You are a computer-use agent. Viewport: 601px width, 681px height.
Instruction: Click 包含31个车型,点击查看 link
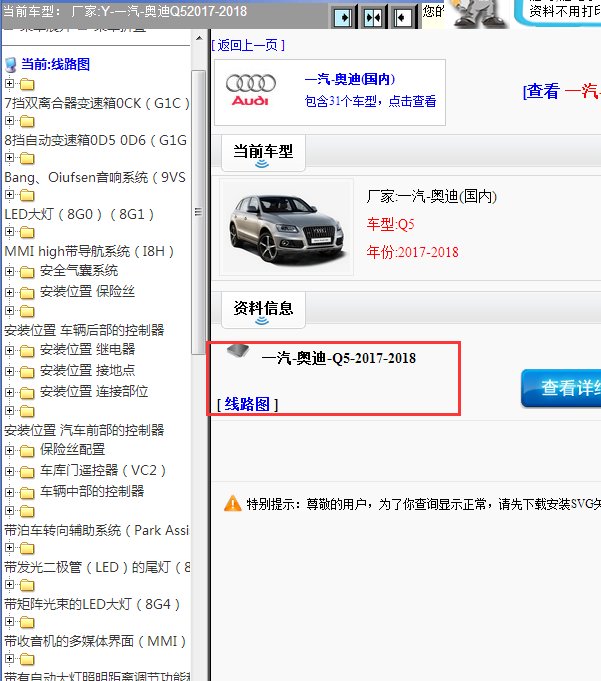coord(370,101)
